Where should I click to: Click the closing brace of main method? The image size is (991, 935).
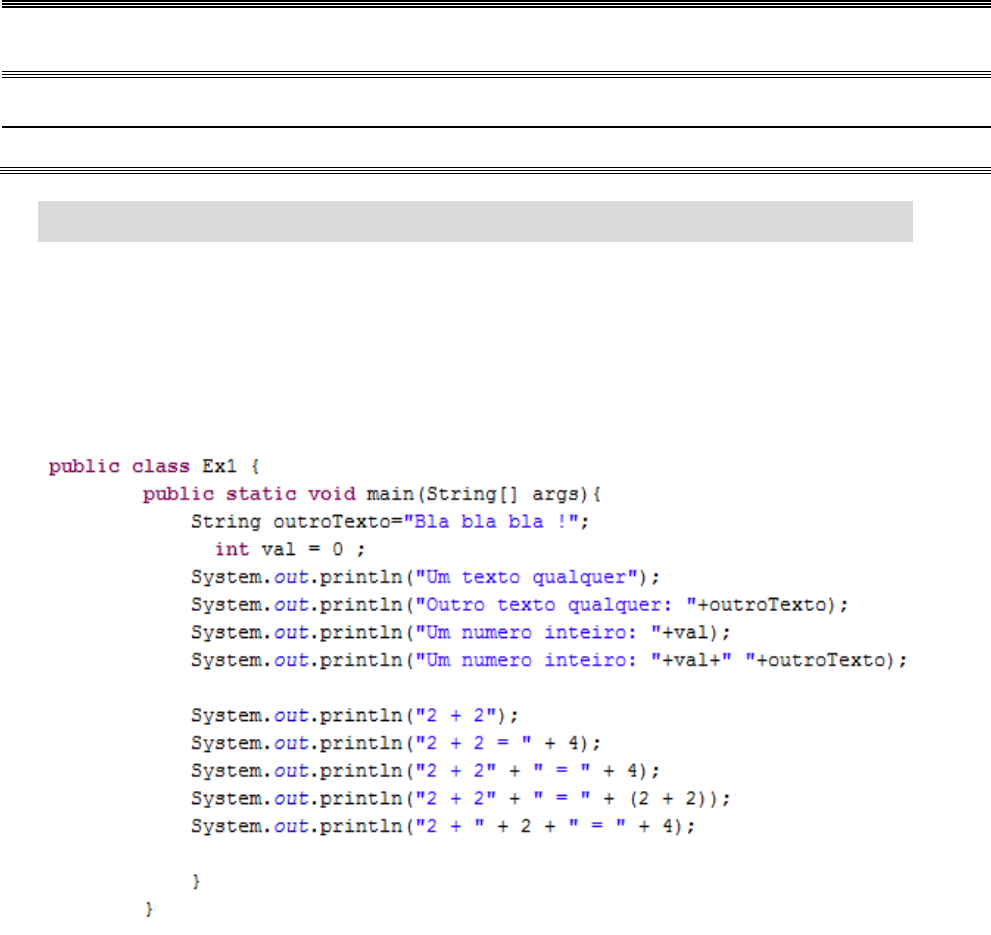coord(196,881)
